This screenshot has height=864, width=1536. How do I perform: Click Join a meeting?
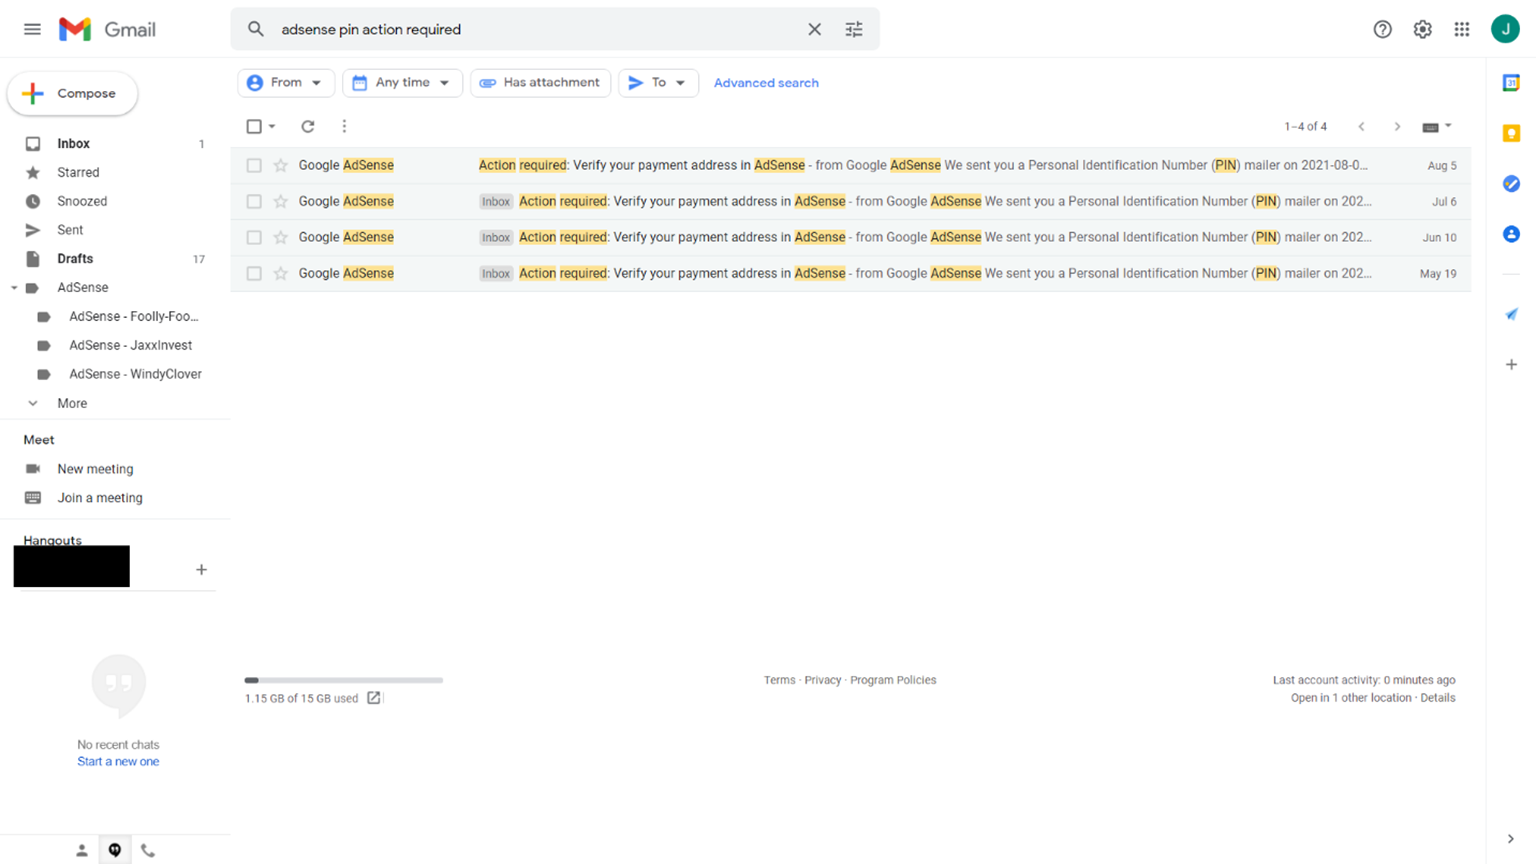click(100, 498)
